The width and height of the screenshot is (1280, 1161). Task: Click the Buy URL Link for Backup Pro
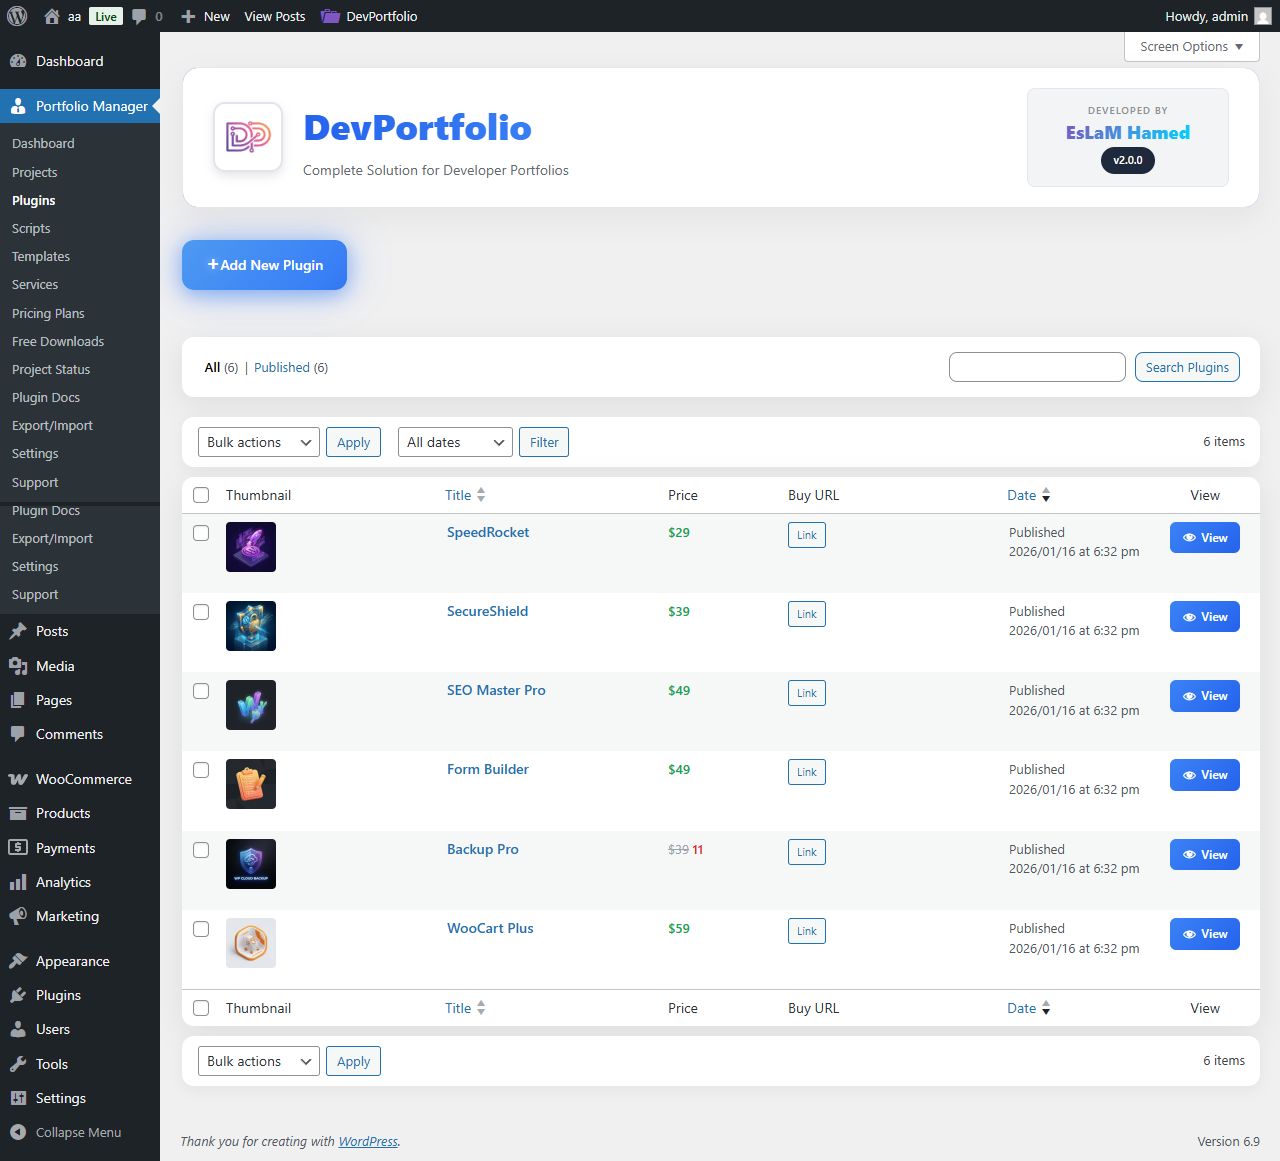point(807,852)
